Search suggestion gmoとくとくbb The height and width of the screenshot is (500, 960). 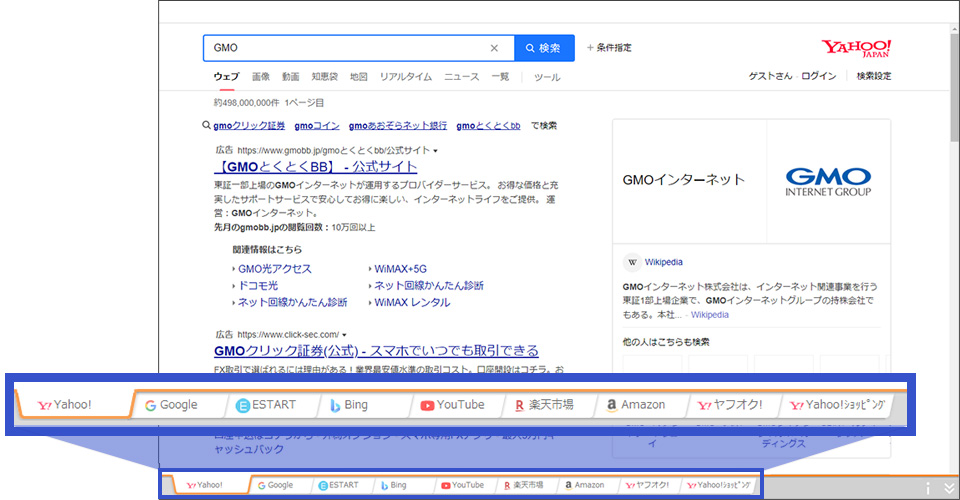(x=489, y=125)
